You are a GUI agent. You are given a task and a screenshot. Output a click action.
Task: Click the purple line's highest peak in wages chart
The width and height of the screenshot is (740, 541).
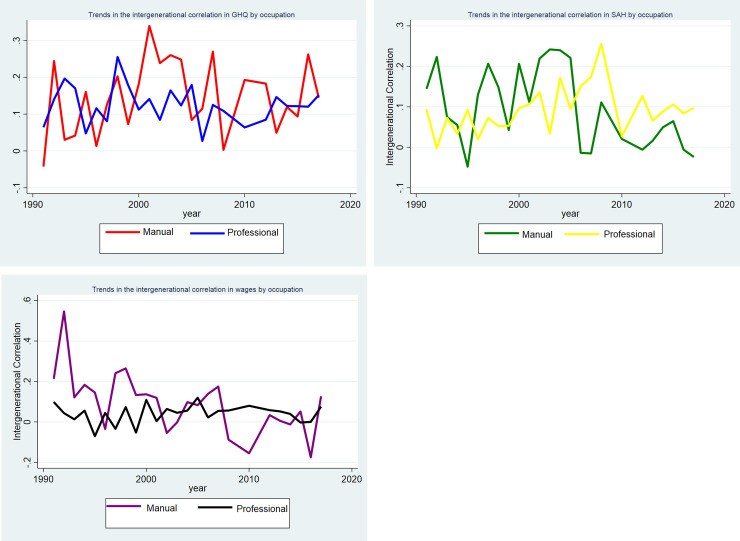tap(64, 312)
